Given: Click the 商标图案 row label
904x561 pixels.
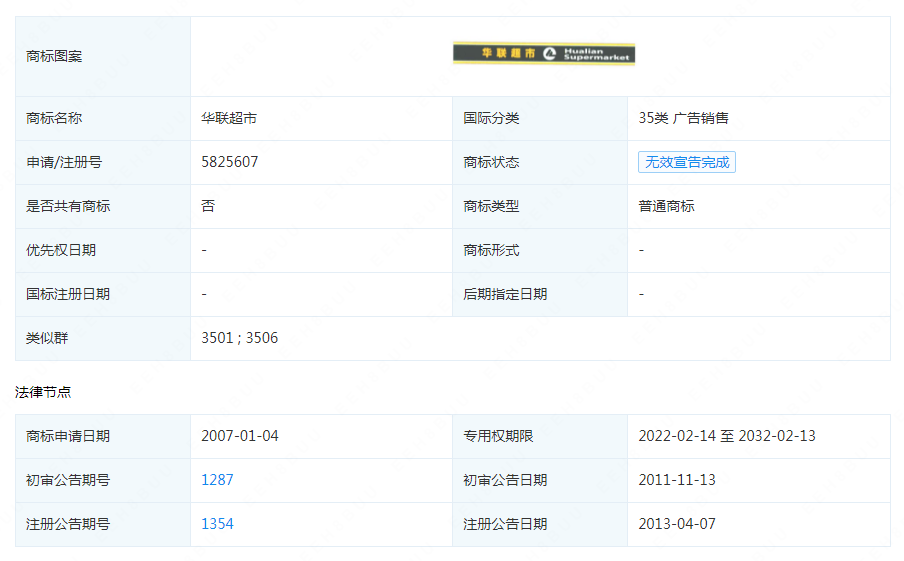Looking at the screenshot, I should coord(54,56).
